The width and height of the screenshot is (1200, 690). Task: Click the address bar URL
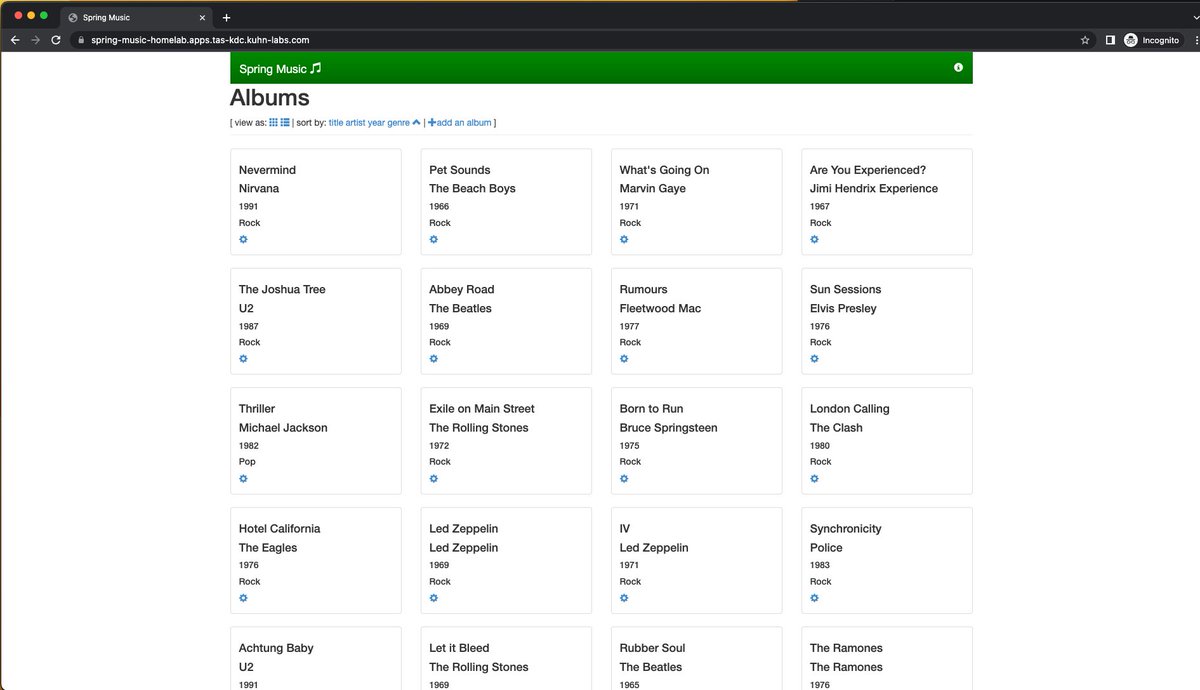200,40
